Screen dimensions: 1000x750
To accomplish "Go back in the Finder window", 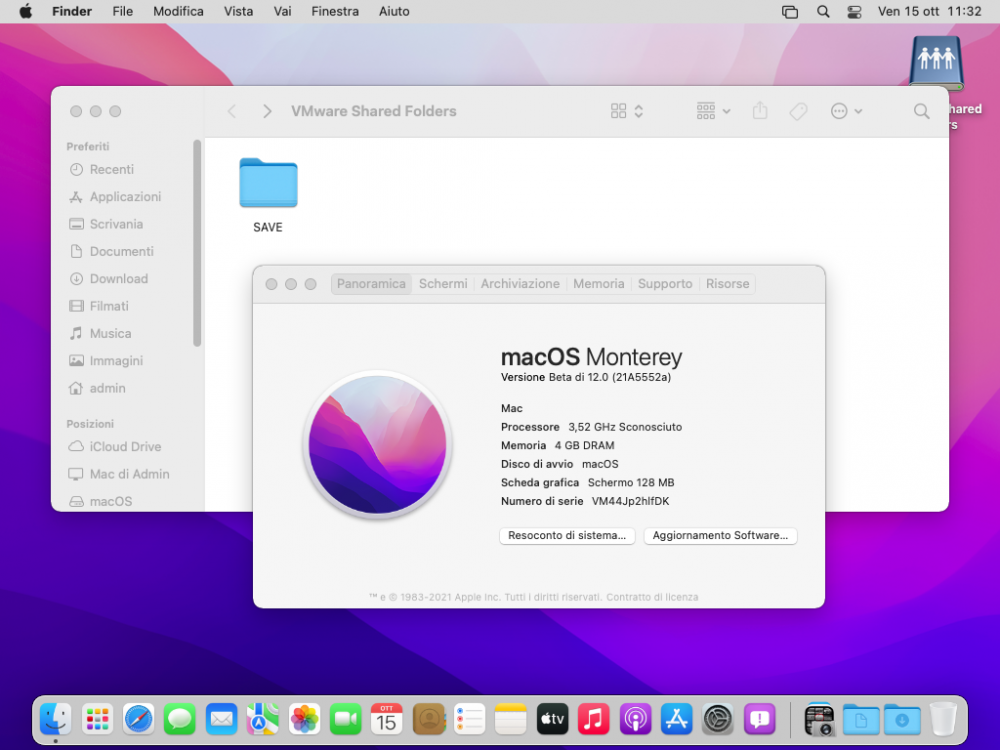I will pos(232,111).
